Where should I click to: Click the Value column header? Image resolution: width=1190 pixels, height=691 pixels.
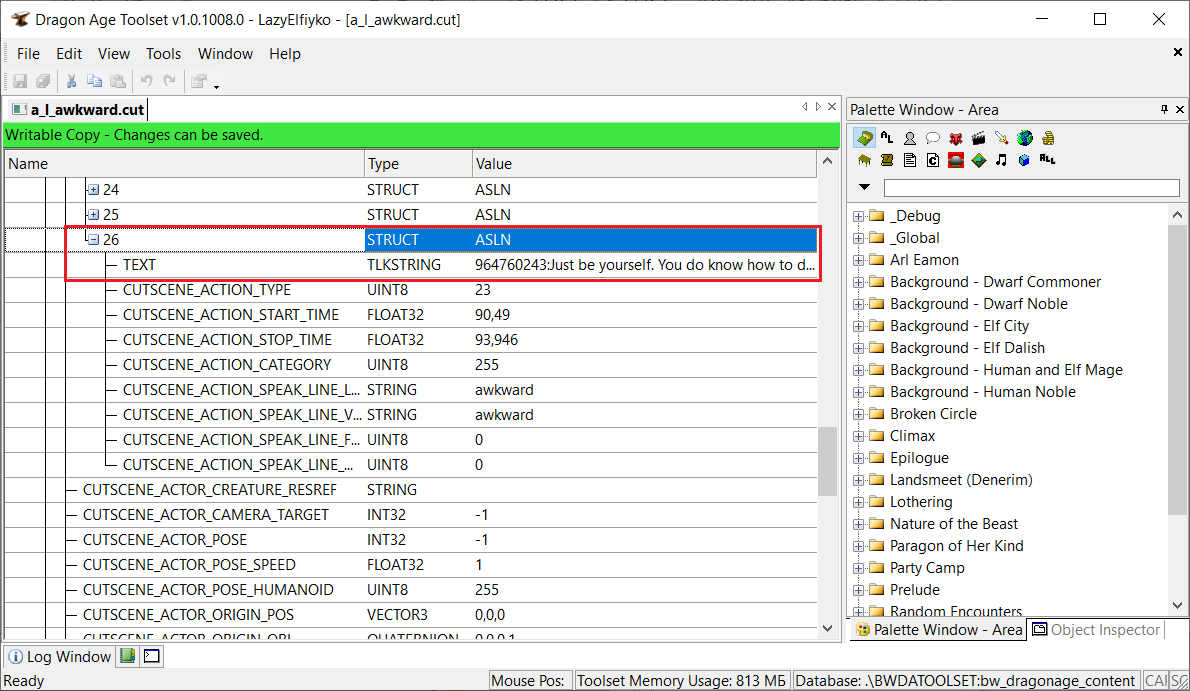click(644, 164)
